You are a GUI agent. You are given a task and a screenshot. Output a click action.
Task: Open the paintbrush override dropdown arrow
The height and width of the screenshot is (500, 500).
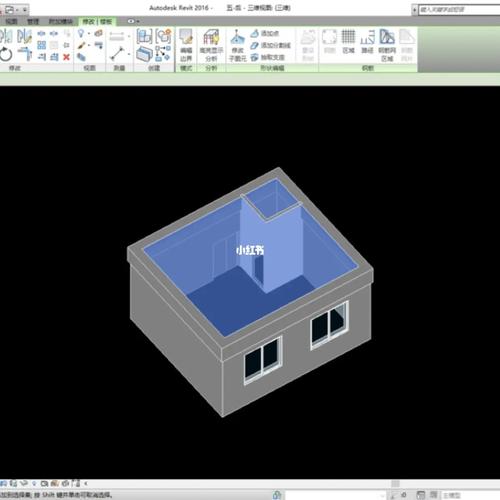(x=89, y=46)
